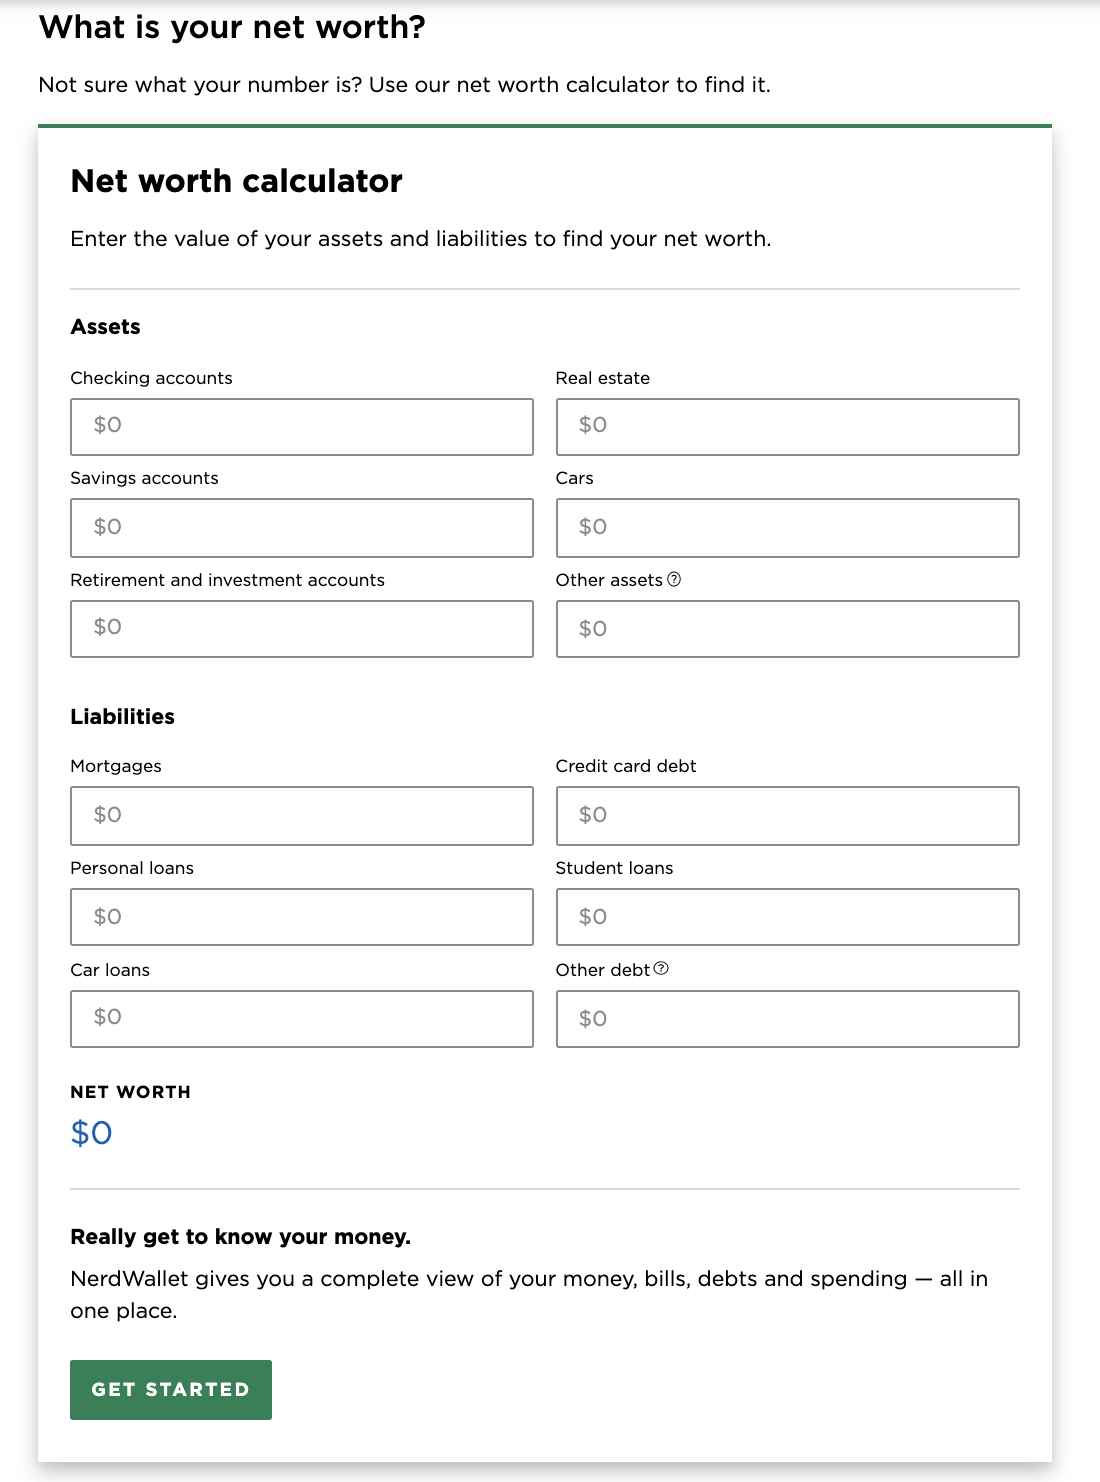Screen dimensions: 1100x1482
Task: Select the Car loans input field
Action: [301, 1019]
